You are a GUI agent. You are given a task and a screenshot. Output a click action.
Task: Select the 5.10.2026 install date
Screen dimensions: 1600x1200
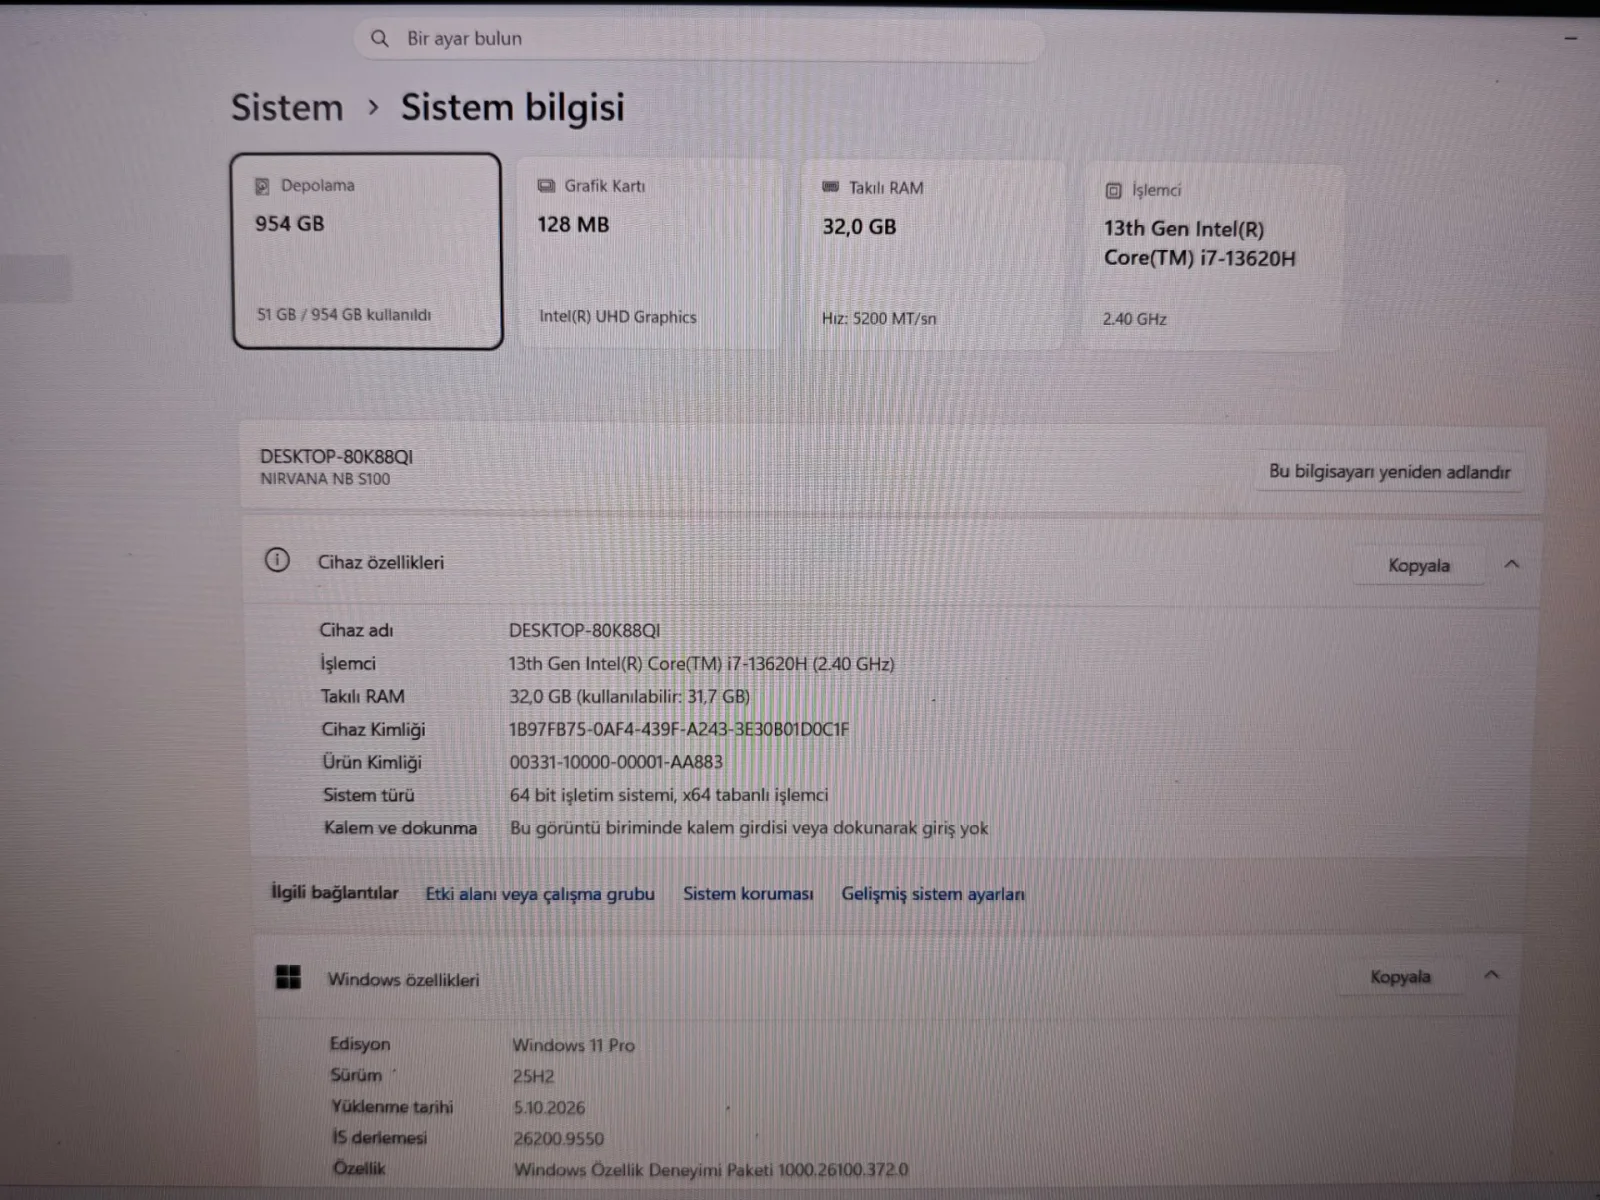(550, 1107)
